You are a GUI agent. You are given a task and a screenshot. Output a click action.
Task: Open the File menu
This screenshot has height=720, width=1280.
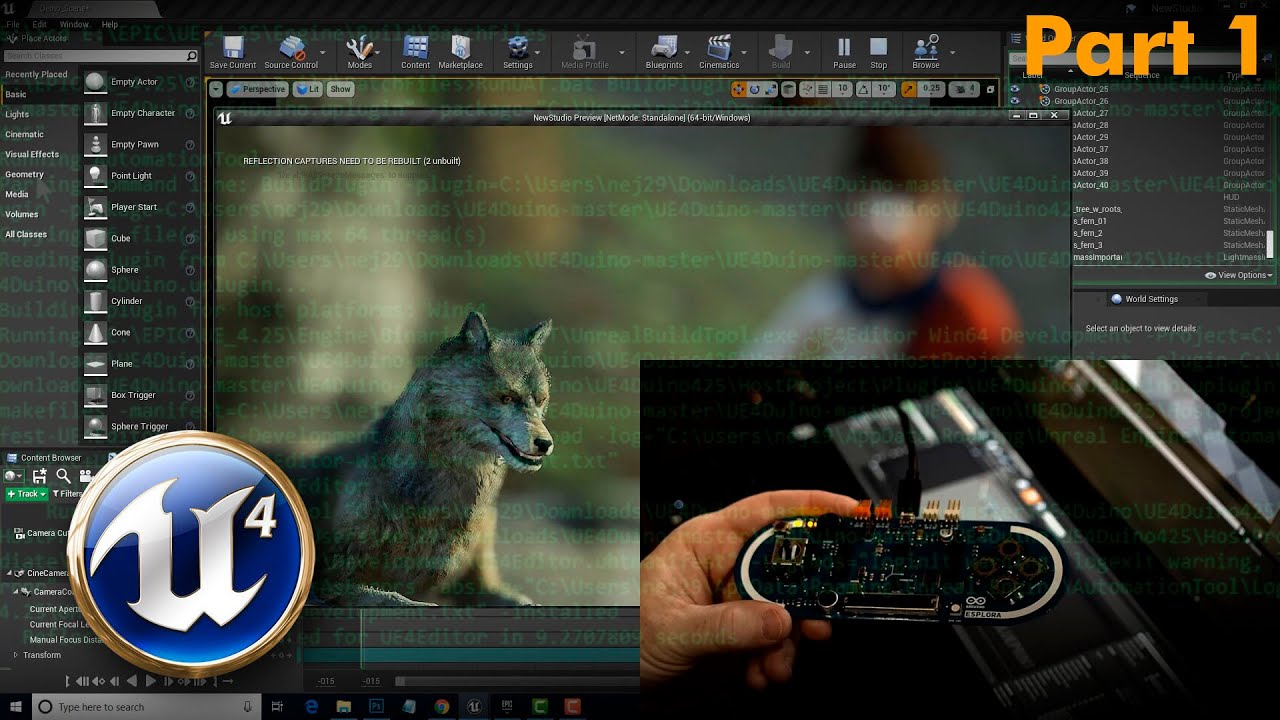pyautogui.click(x=13, y=24)
